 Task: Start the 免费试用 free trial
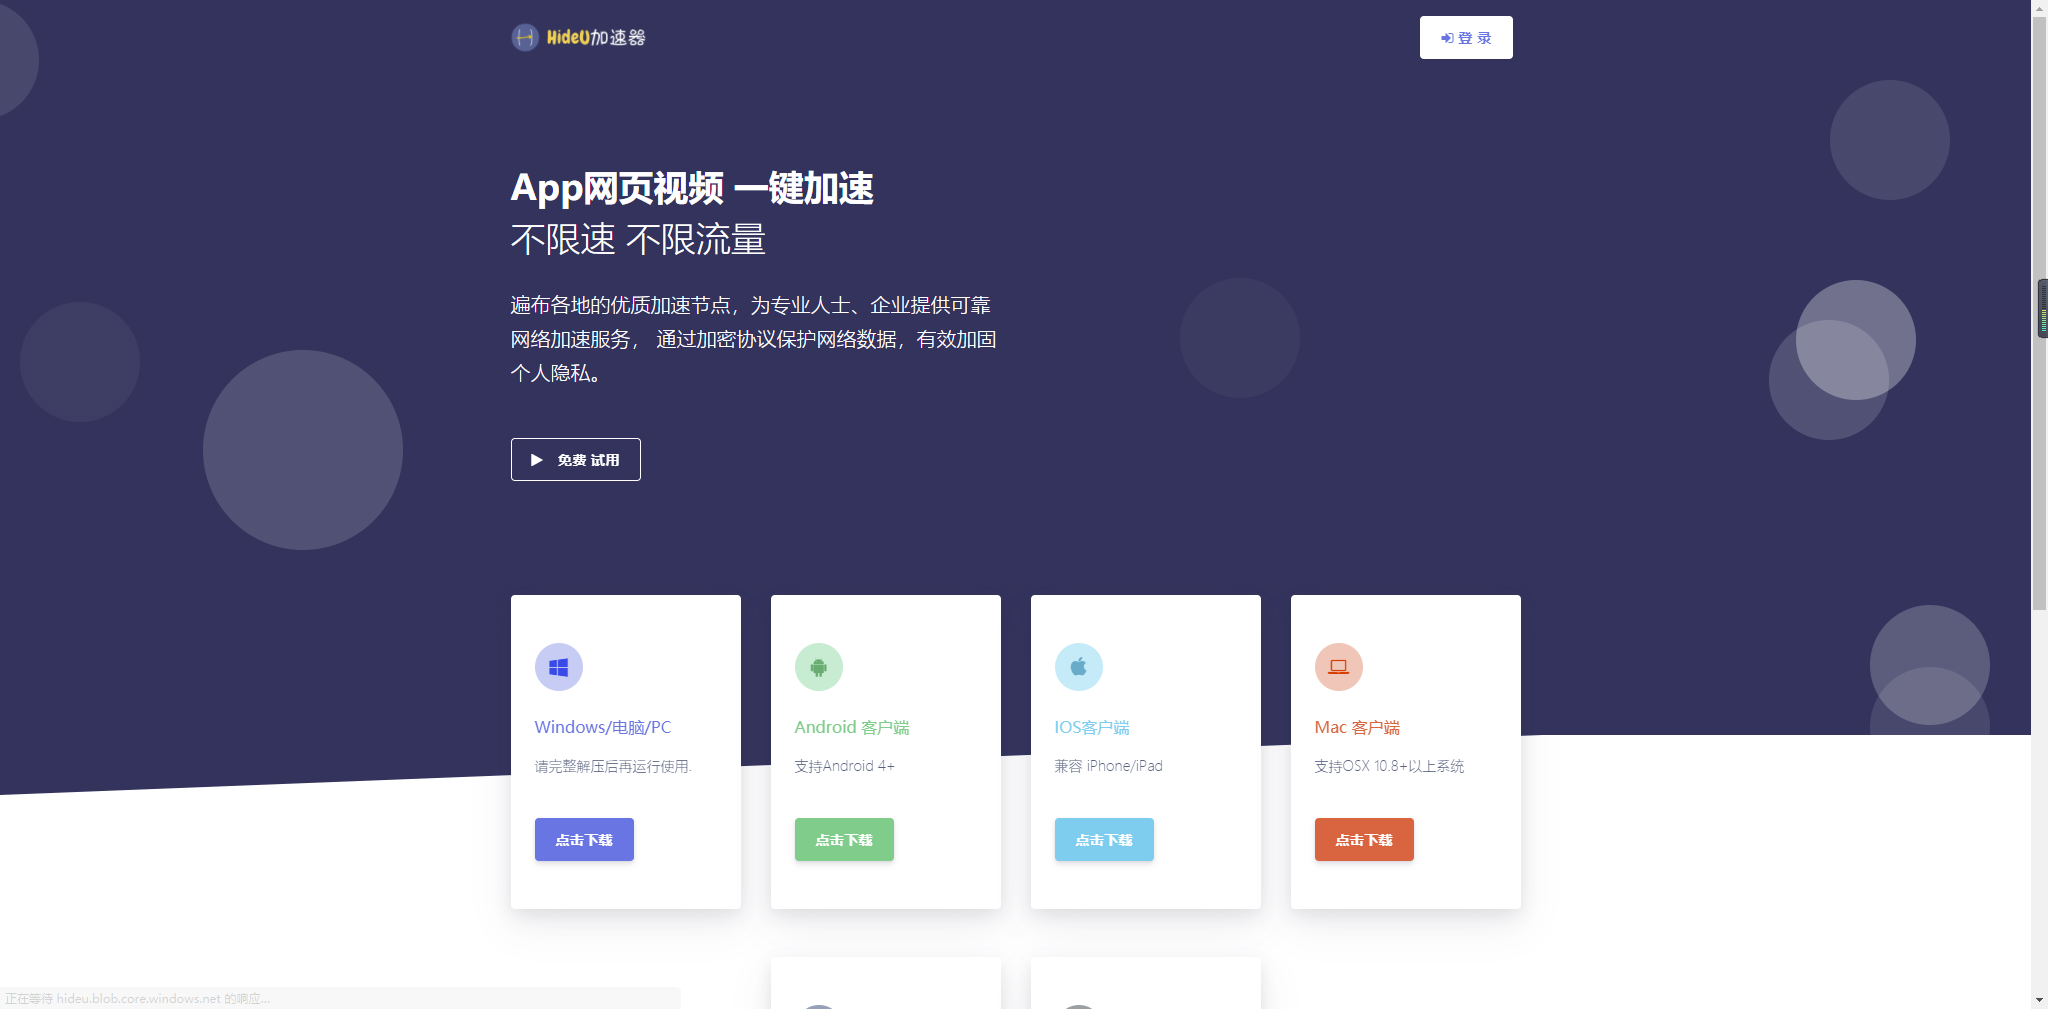coord(576,460)
